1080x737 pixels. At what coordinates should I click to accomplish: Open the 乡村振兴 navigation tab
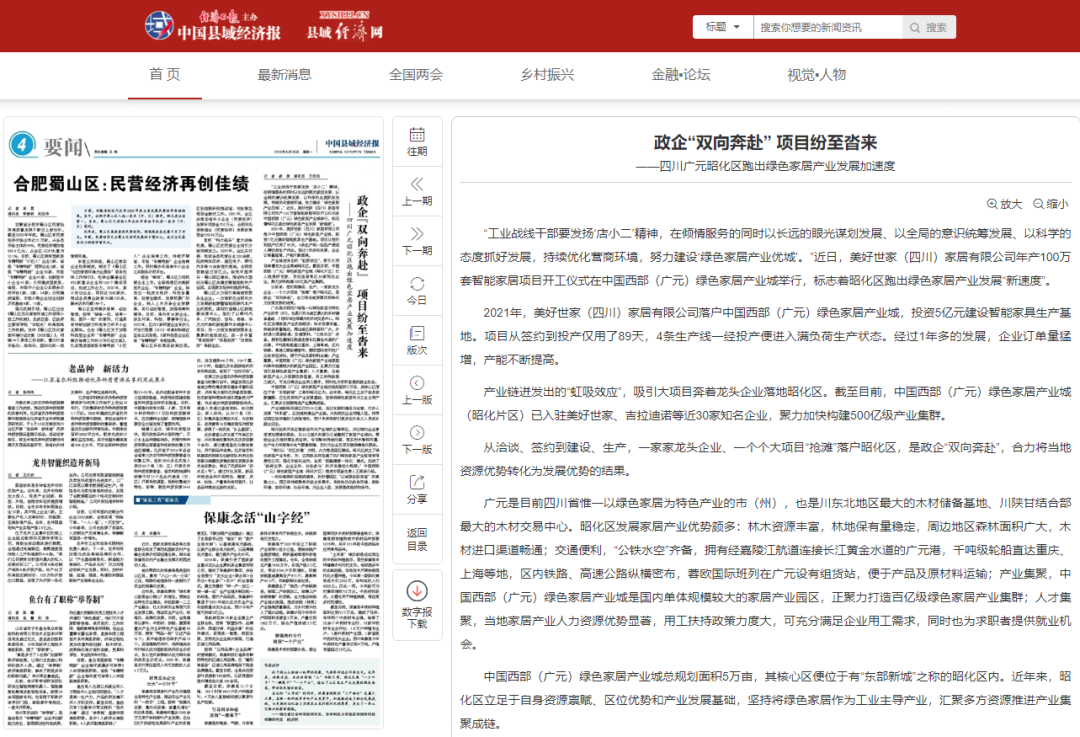pyautogui.click(x=547, y=74)
